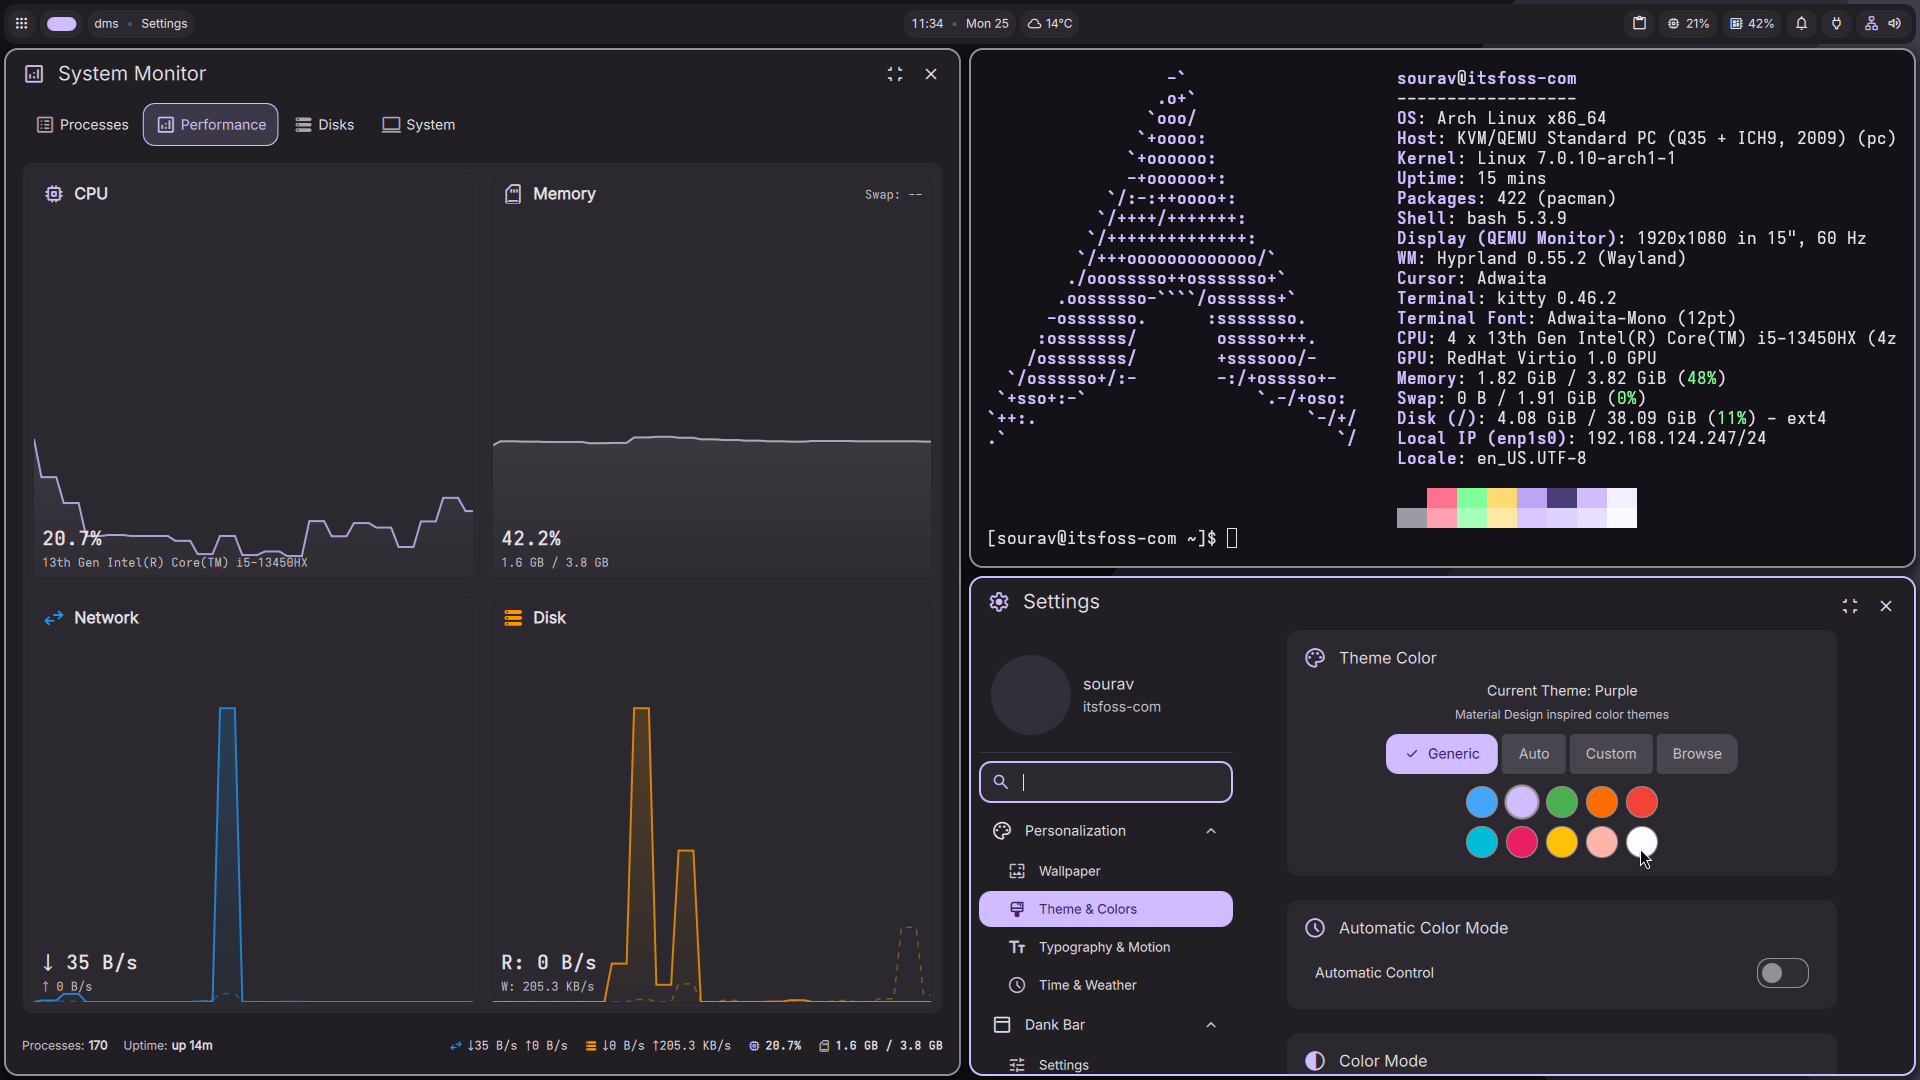Focus the Settings search field
This screenshot has height=1080, width=1920.
[1106, 782]
